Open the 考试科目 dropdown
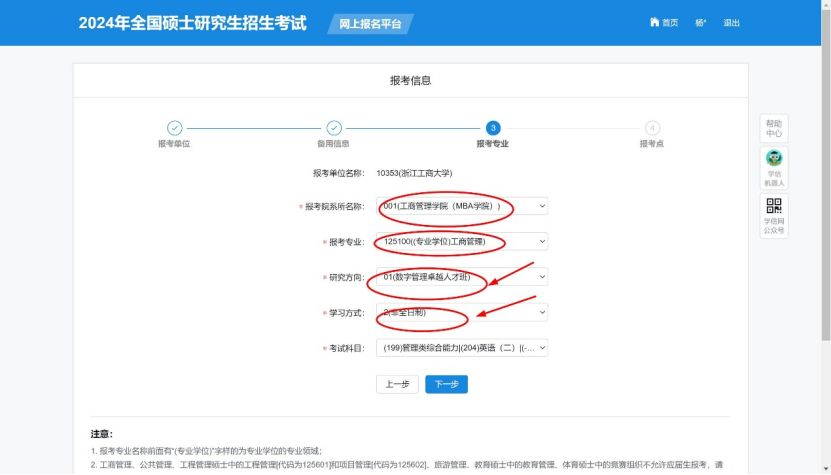Screen dimensions: 831x475 462,348
